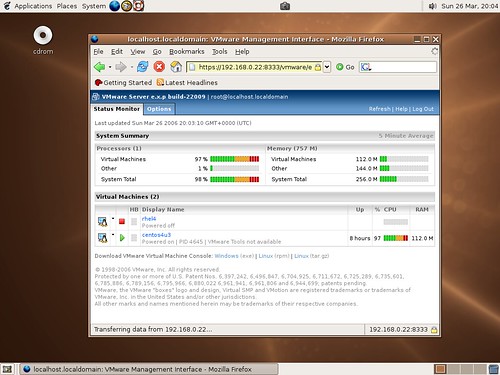Click the Refresh link
The image size is (500, 375).
click(379, 109)
